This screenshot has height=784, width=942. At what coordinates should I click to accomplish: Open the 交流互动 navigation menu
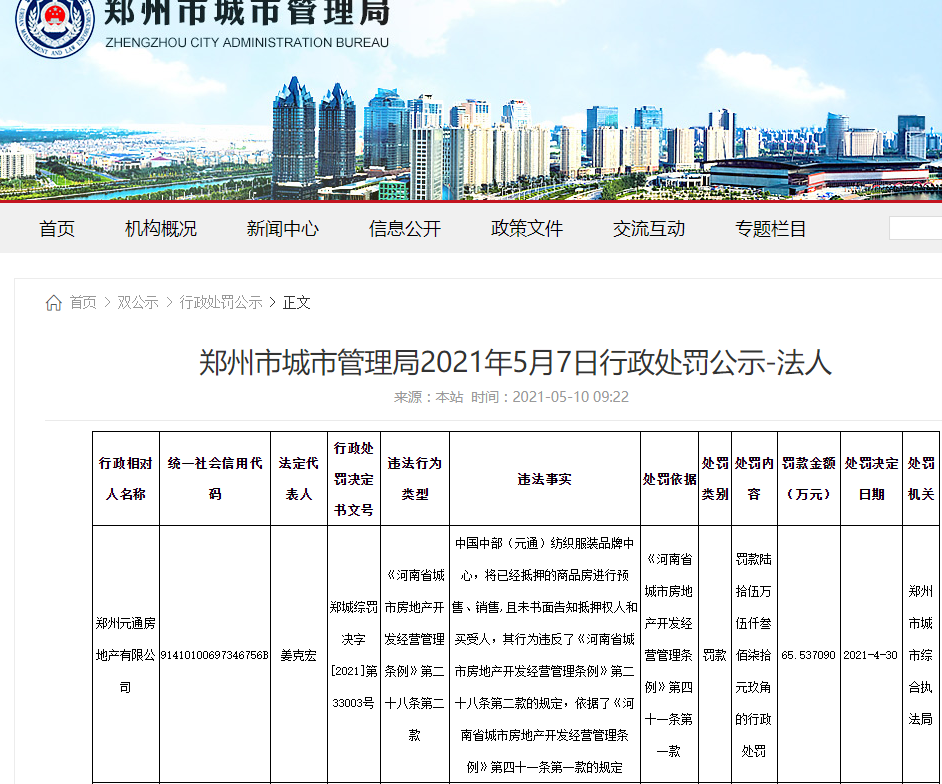pyautogui.click(x=648, y=228)
